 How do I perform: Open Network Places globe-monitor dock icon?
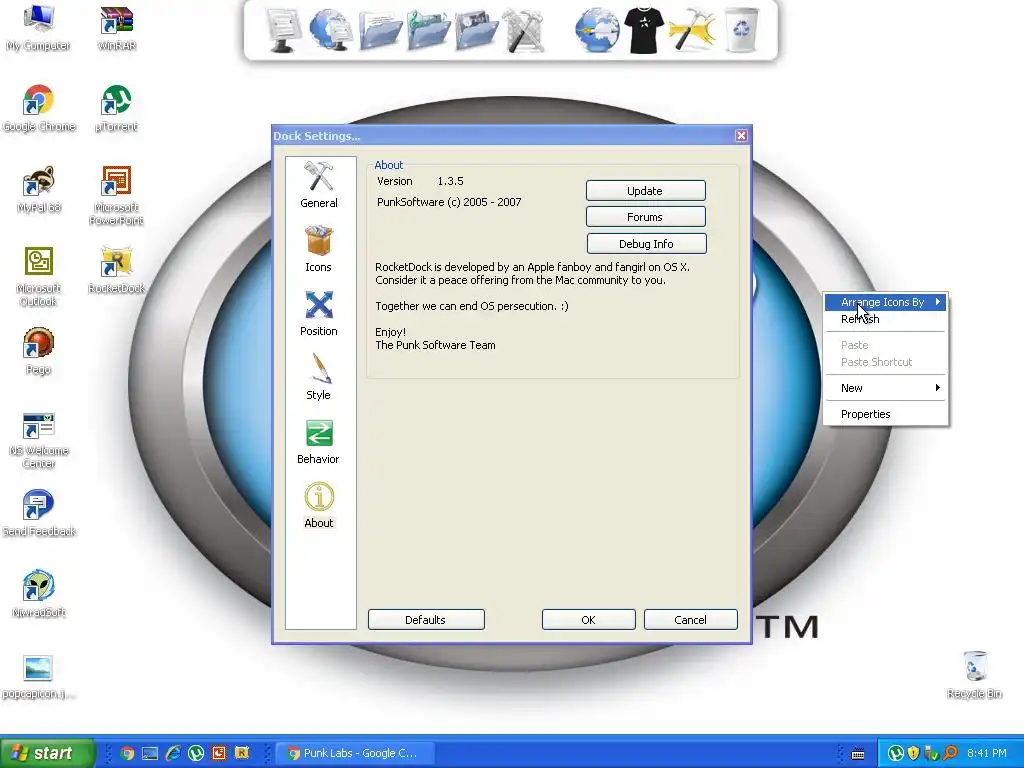pyautogui.click(x=331, y=30)
